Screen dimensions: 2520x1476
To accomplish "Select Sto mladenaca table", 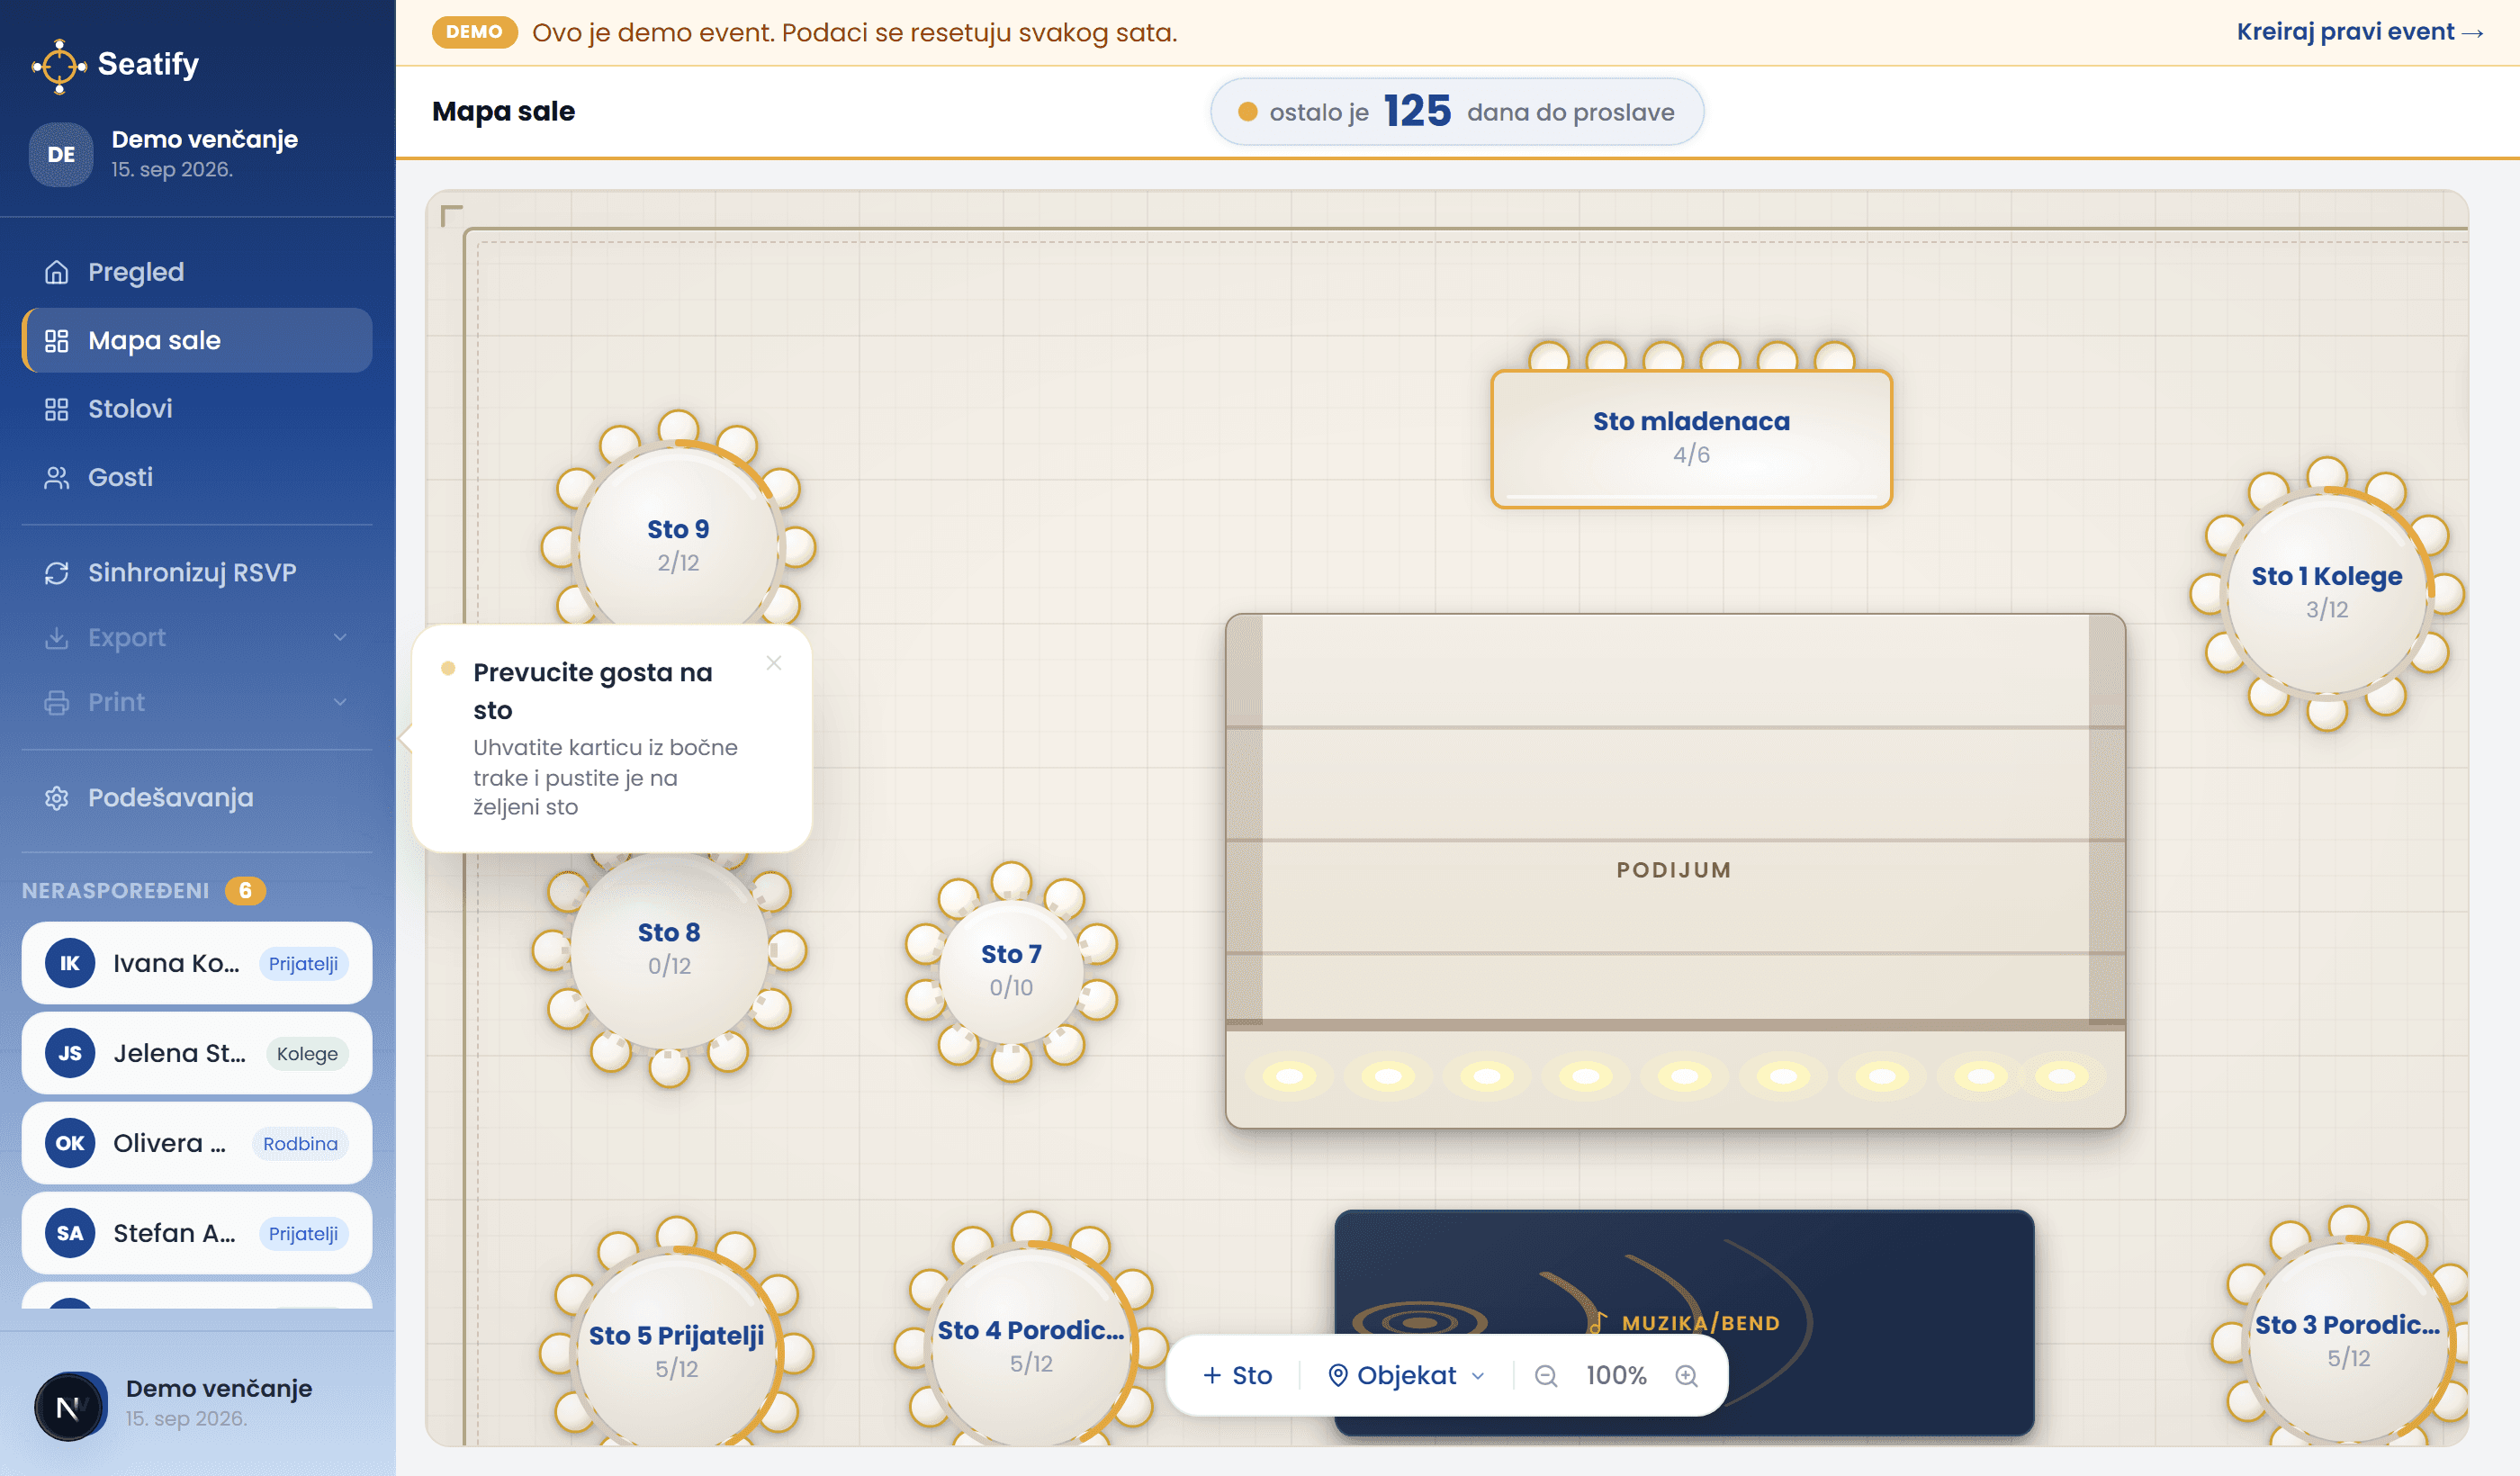I will pyautogui.click(x=1691, y=438).
